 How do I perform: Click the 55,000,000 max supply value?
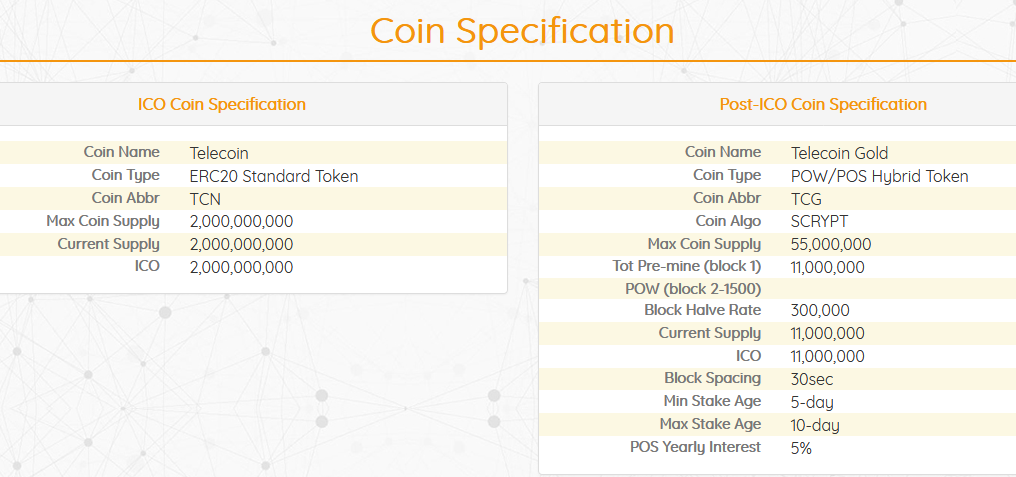[x=830, y=244]
